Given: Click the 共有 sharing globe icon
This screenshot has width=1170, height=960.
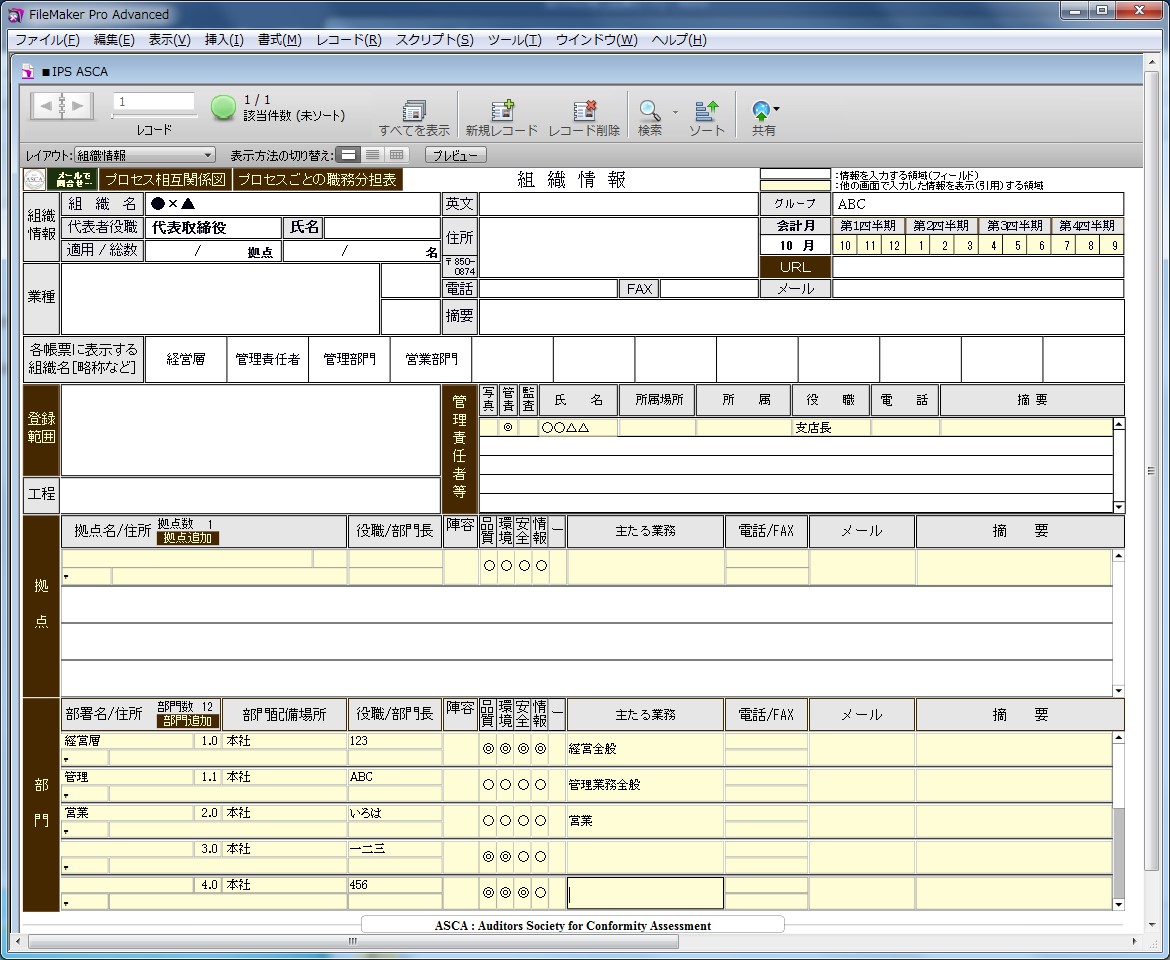Looking at the screenshot, I should click(761, 110).
